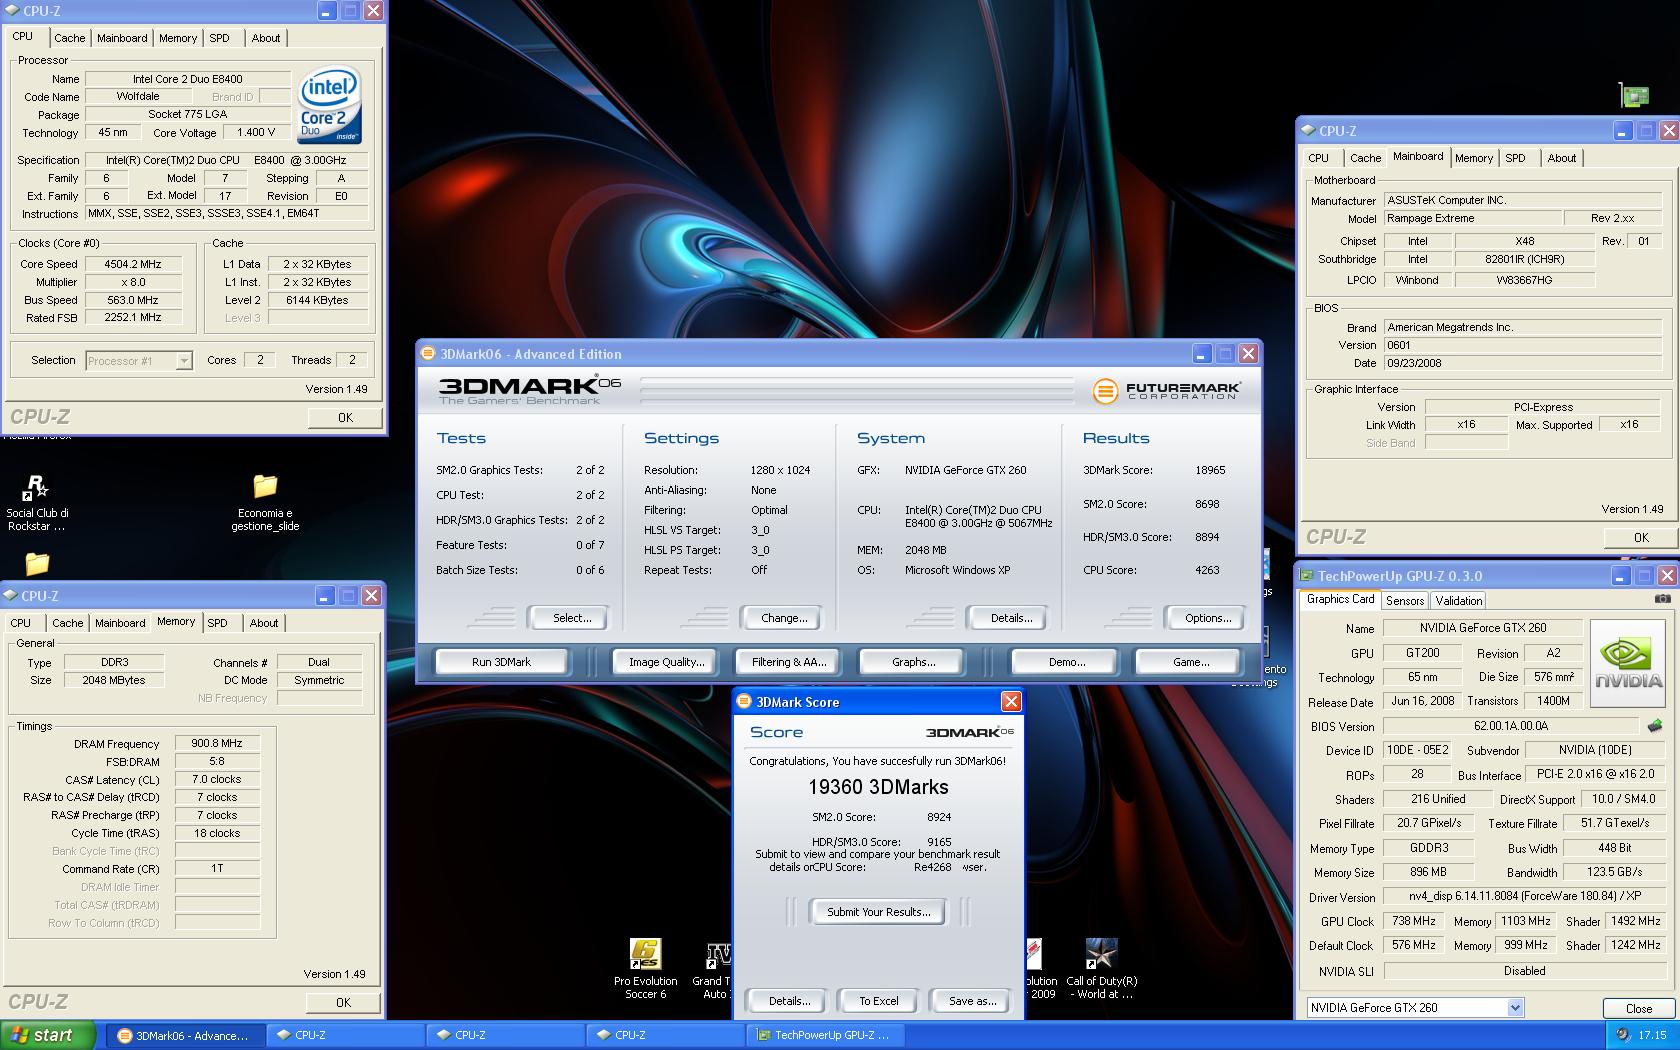Viewport: 1680px width, 1050px height.
Task: Click Save as in score dialog
Action: (972, 1000)
